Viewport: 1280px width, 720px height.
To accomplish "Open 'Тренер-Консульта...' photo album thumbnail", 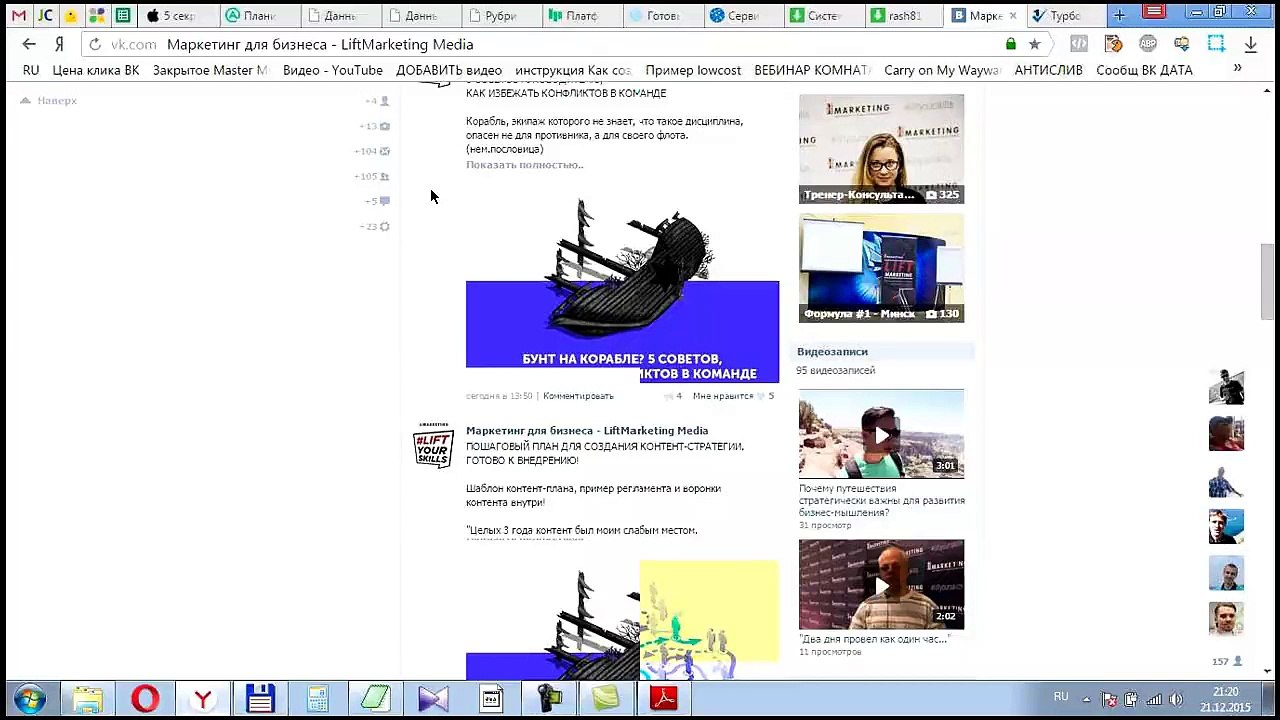I will coord(881,149).
